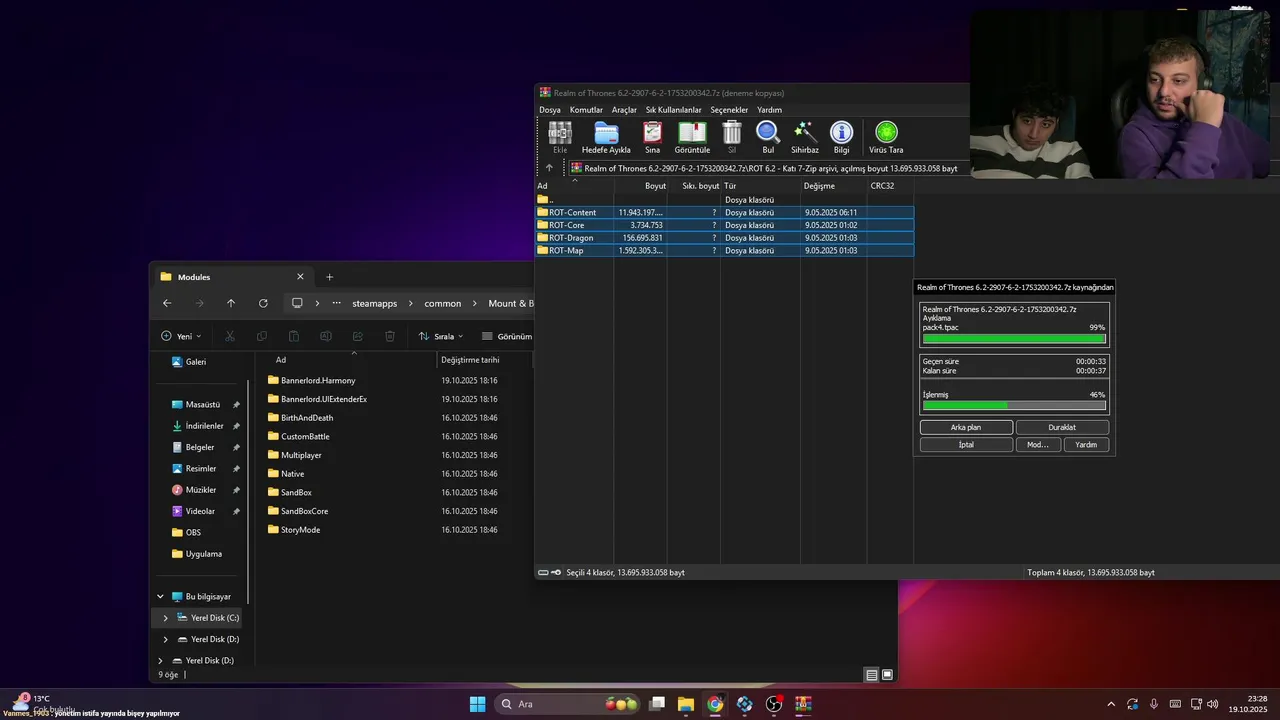The width and height of the screenshot is (1280, 720).
Task: Open the Görünüm (View) dropdown in Explorer
Action: pyautogui.click(x=507, y=336)
